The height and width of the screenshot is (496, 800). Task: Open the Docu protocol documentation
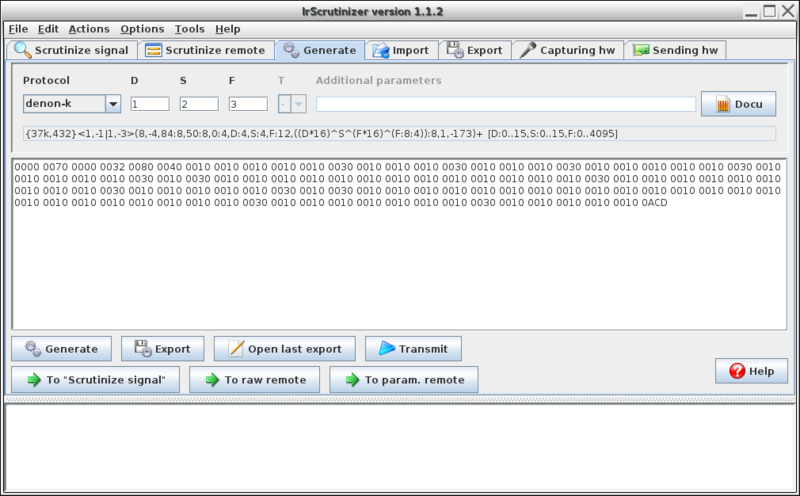coord(738,104)
